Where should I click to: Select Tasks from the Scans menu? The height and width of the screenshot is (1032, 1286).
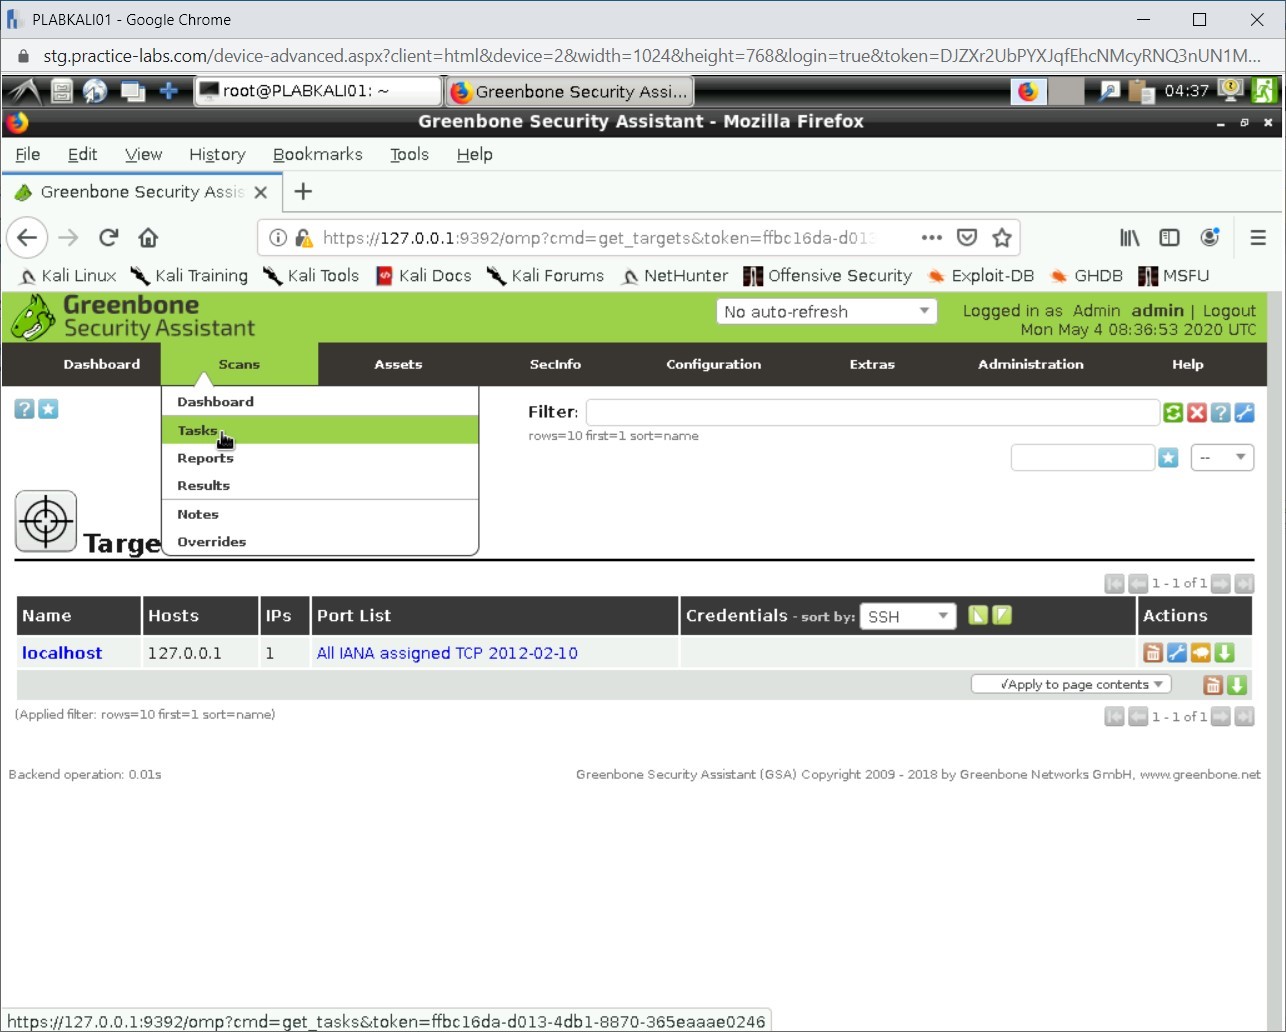coord(198,430)
